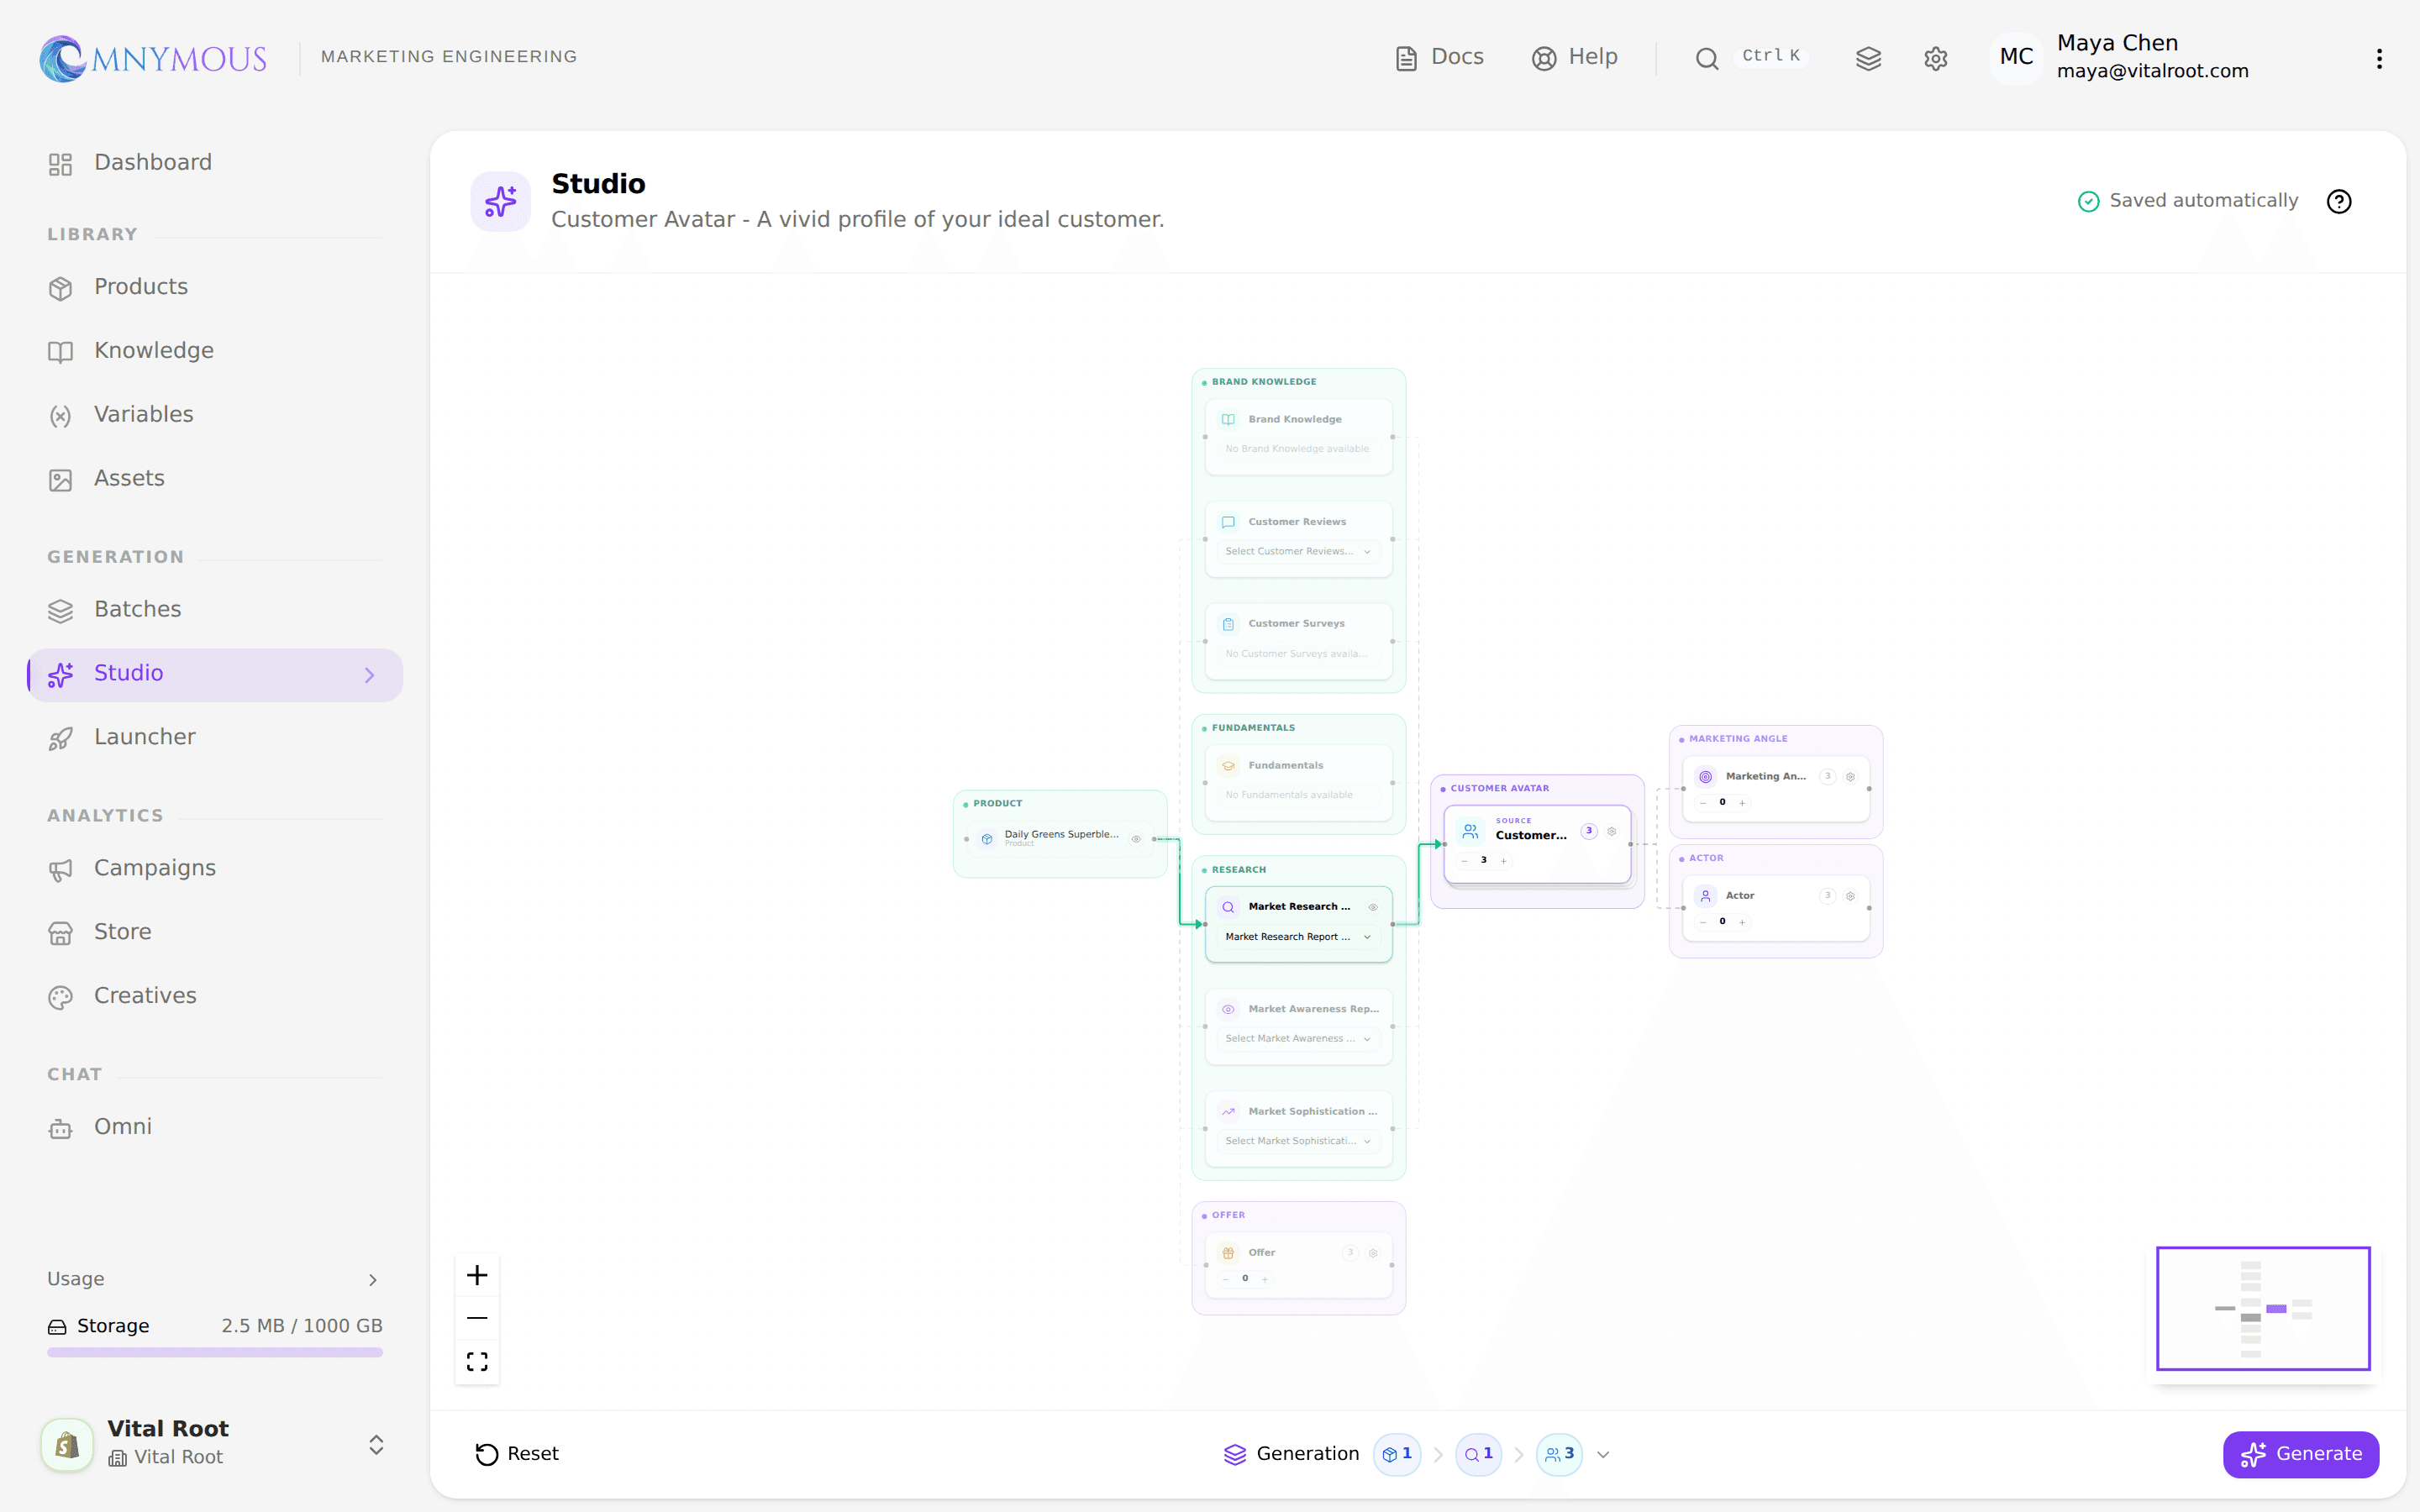Screen dimensions: 2420x1512
Task: Go to Products in the Library section
Action: point(215,287)
